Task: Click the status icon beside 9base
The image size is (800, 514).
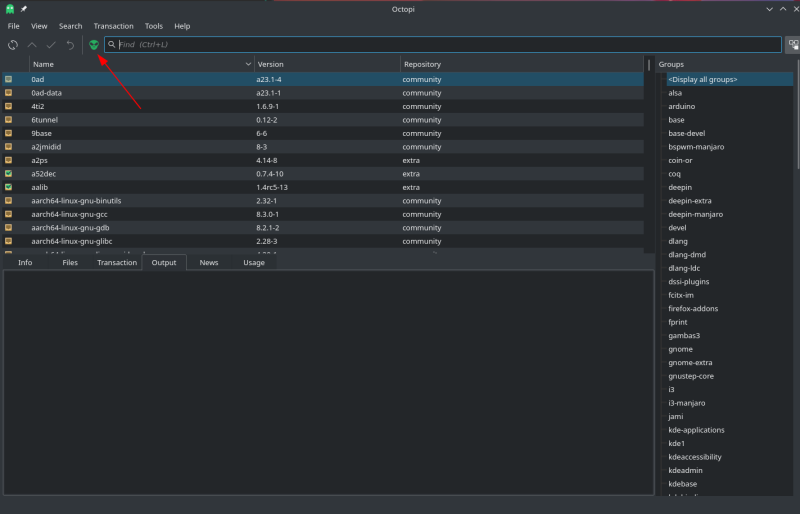Action: point(9,133)
